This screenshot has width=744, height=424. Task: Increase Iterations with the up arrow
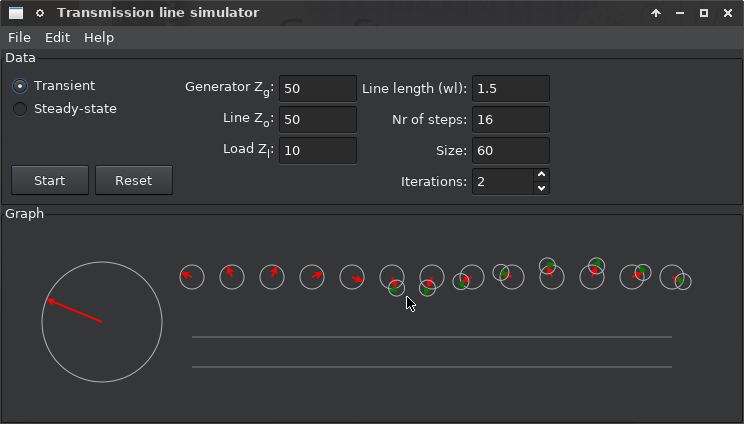click(541, 175)
